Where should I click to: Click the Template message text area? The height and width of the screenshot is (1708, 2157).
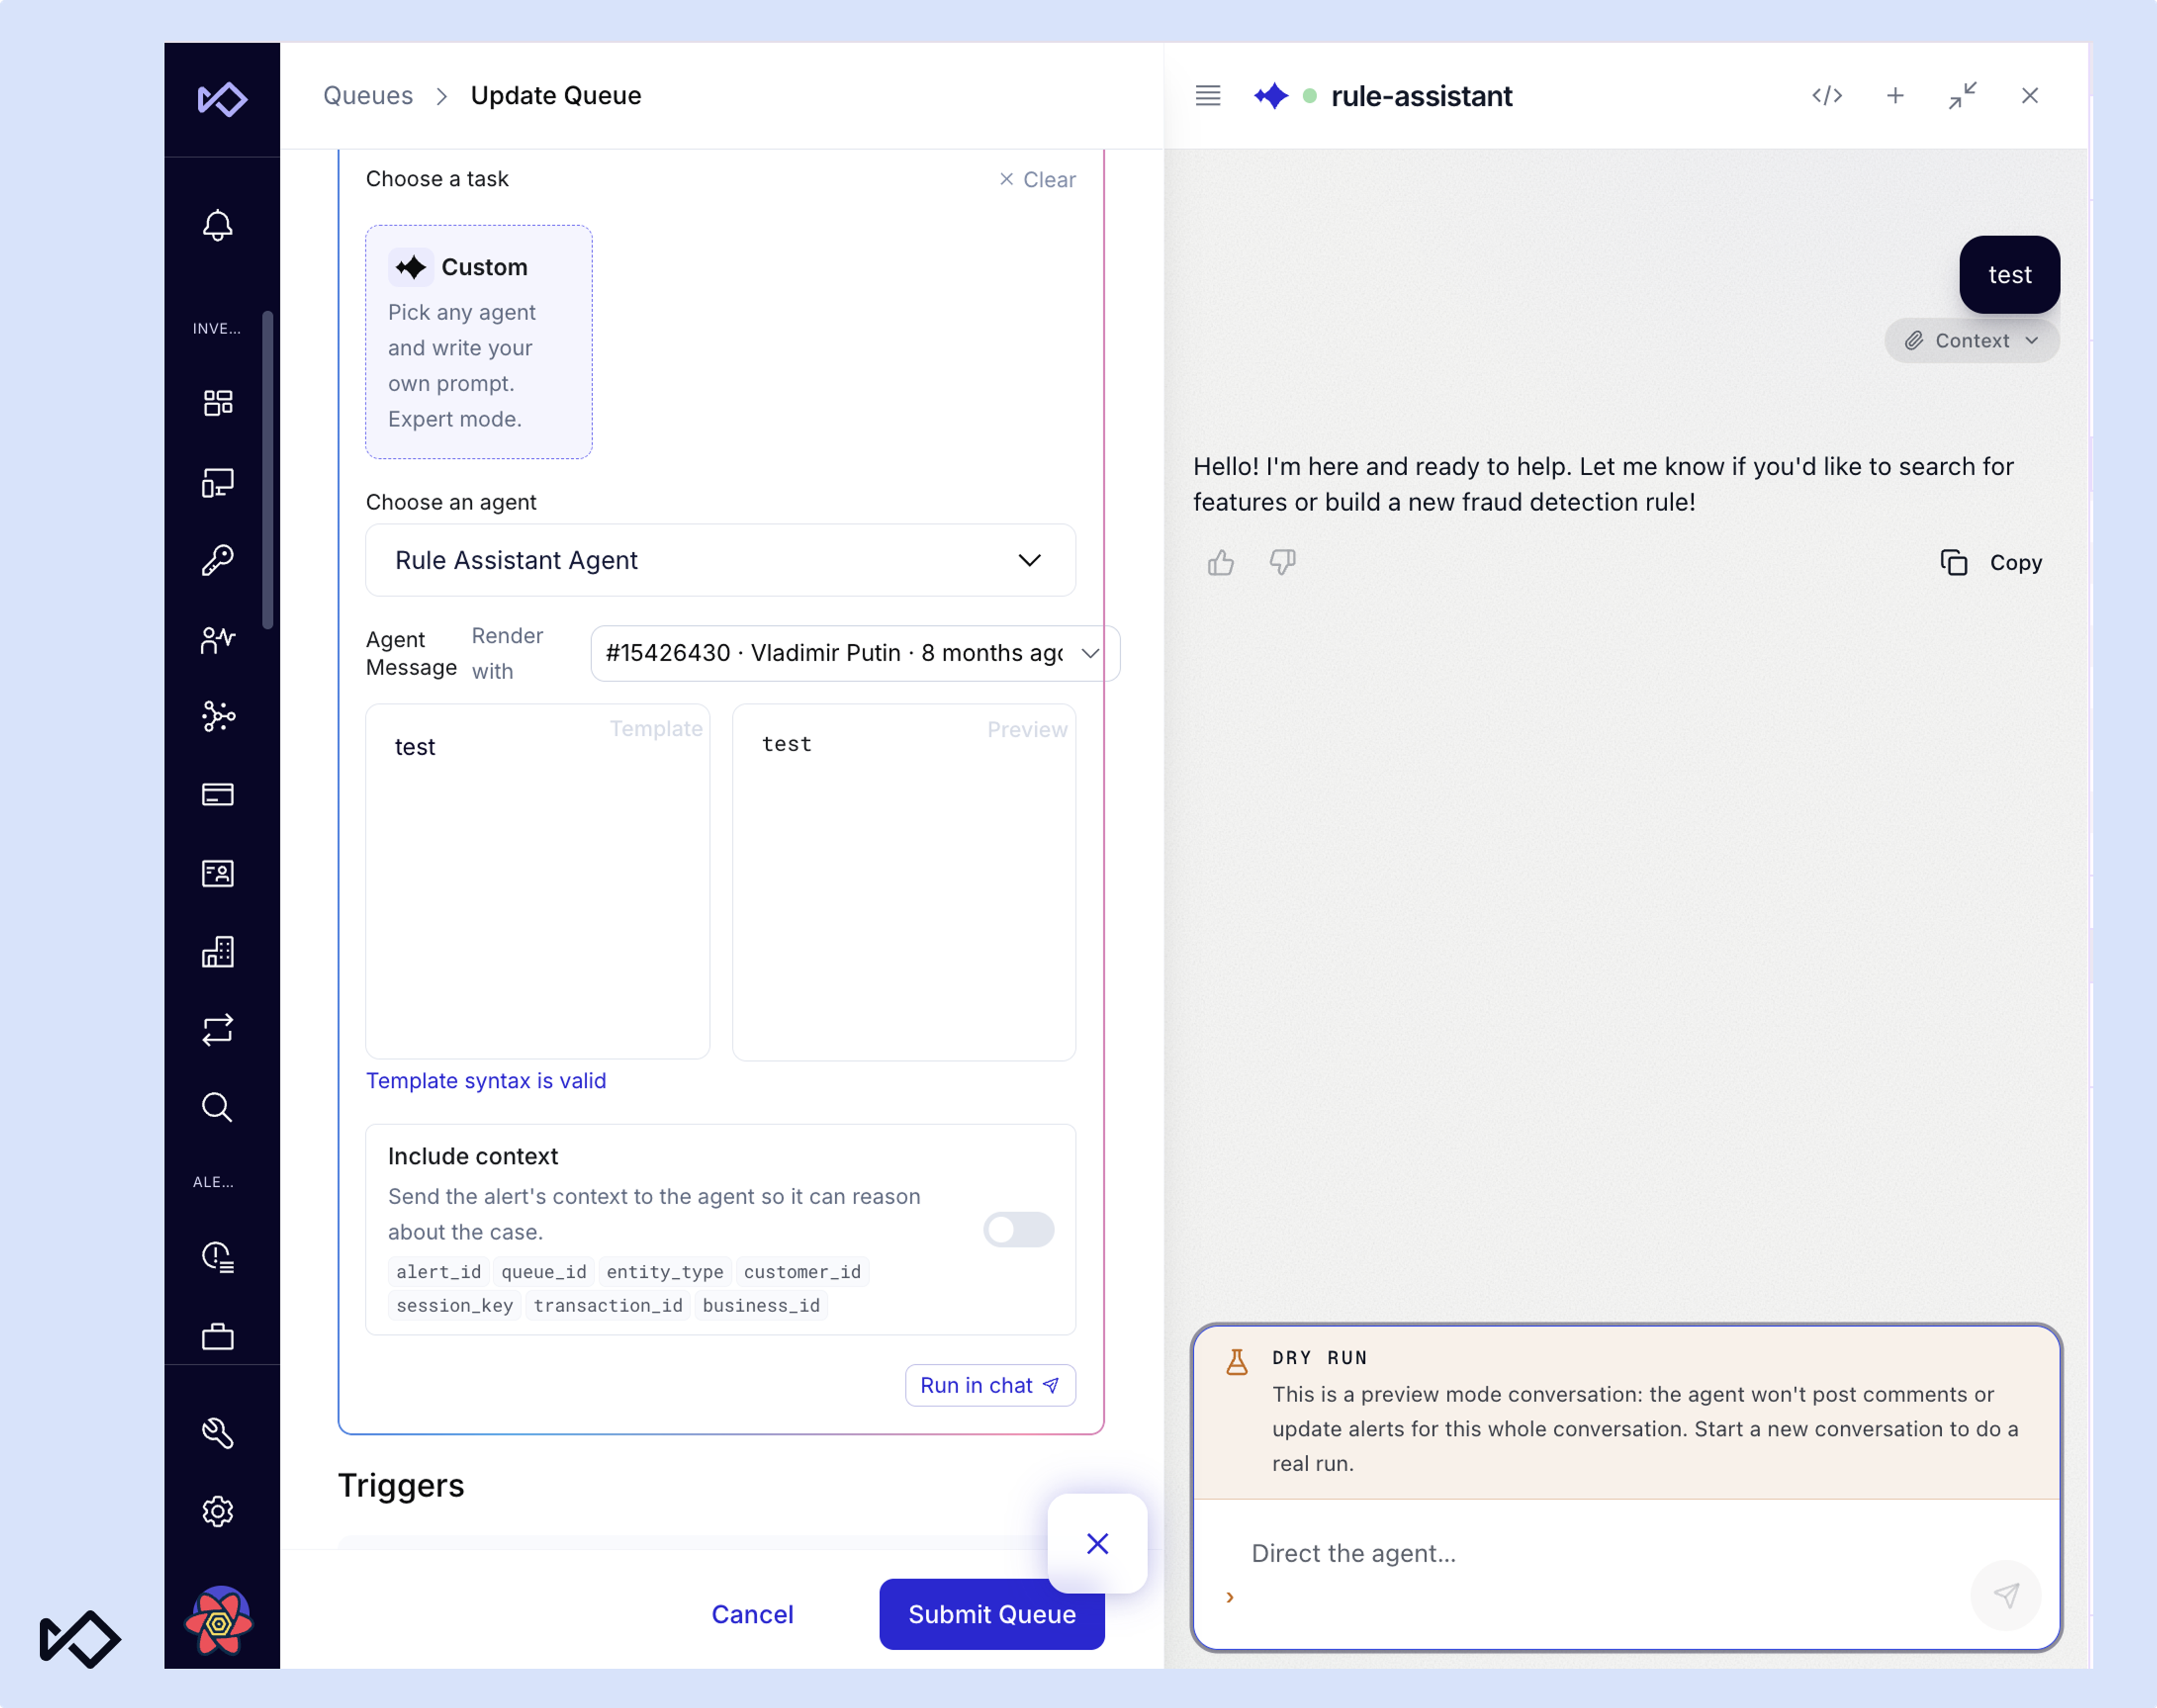[538, 881]
